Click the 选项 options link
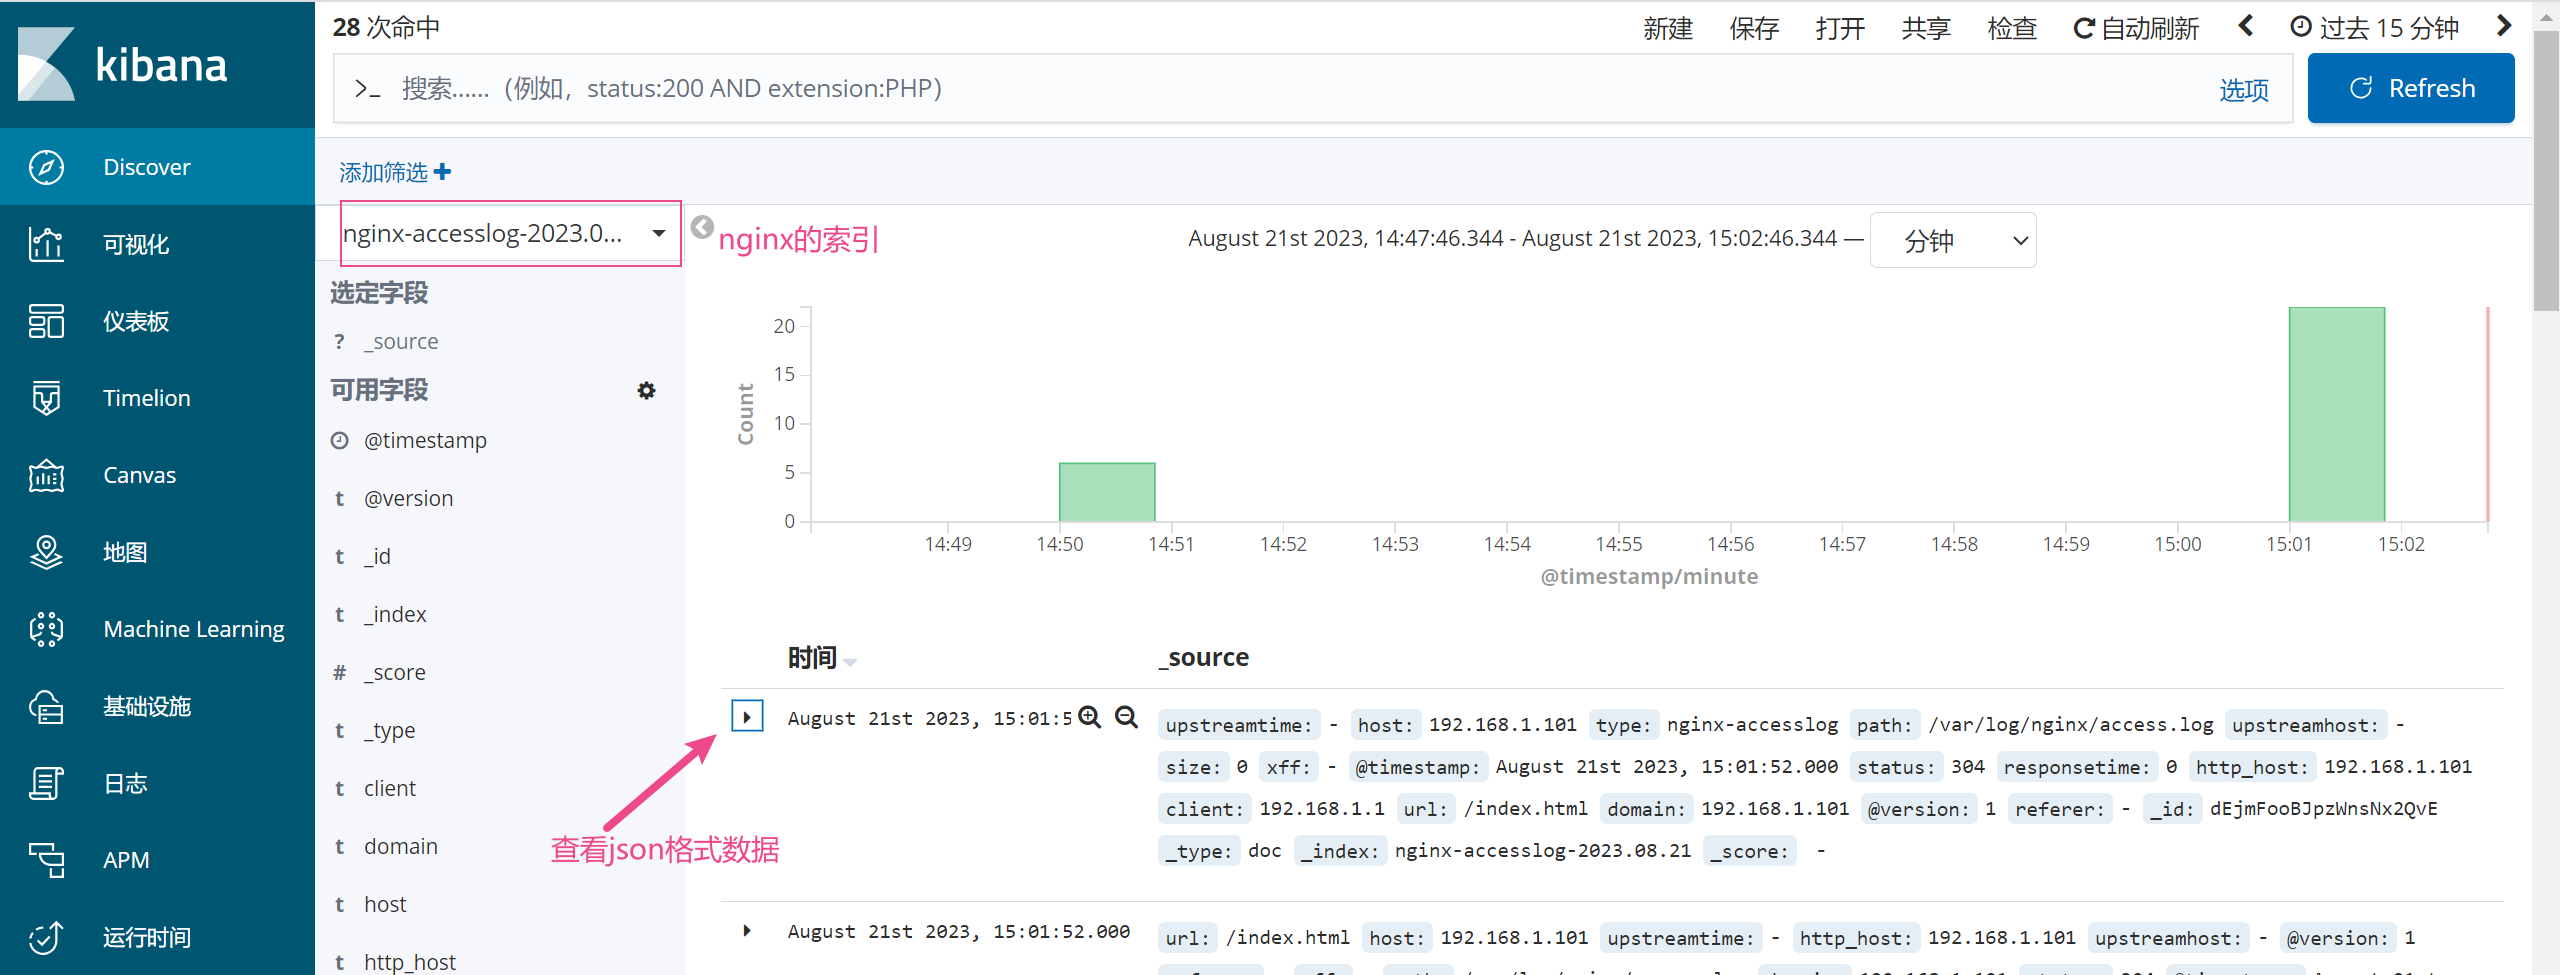Screen dimensions: 2560x975 click(2244, 90)
